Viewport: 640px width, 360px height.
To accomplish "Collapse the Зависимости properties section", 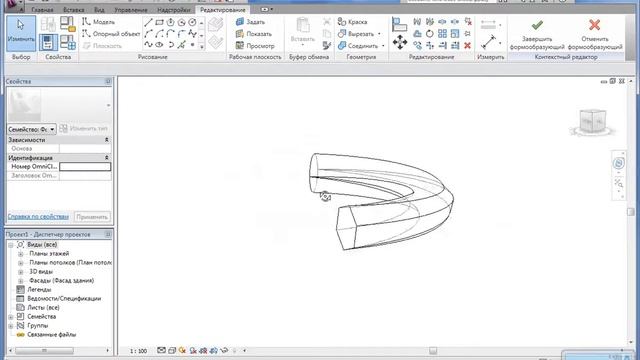I will pos(107,140).
